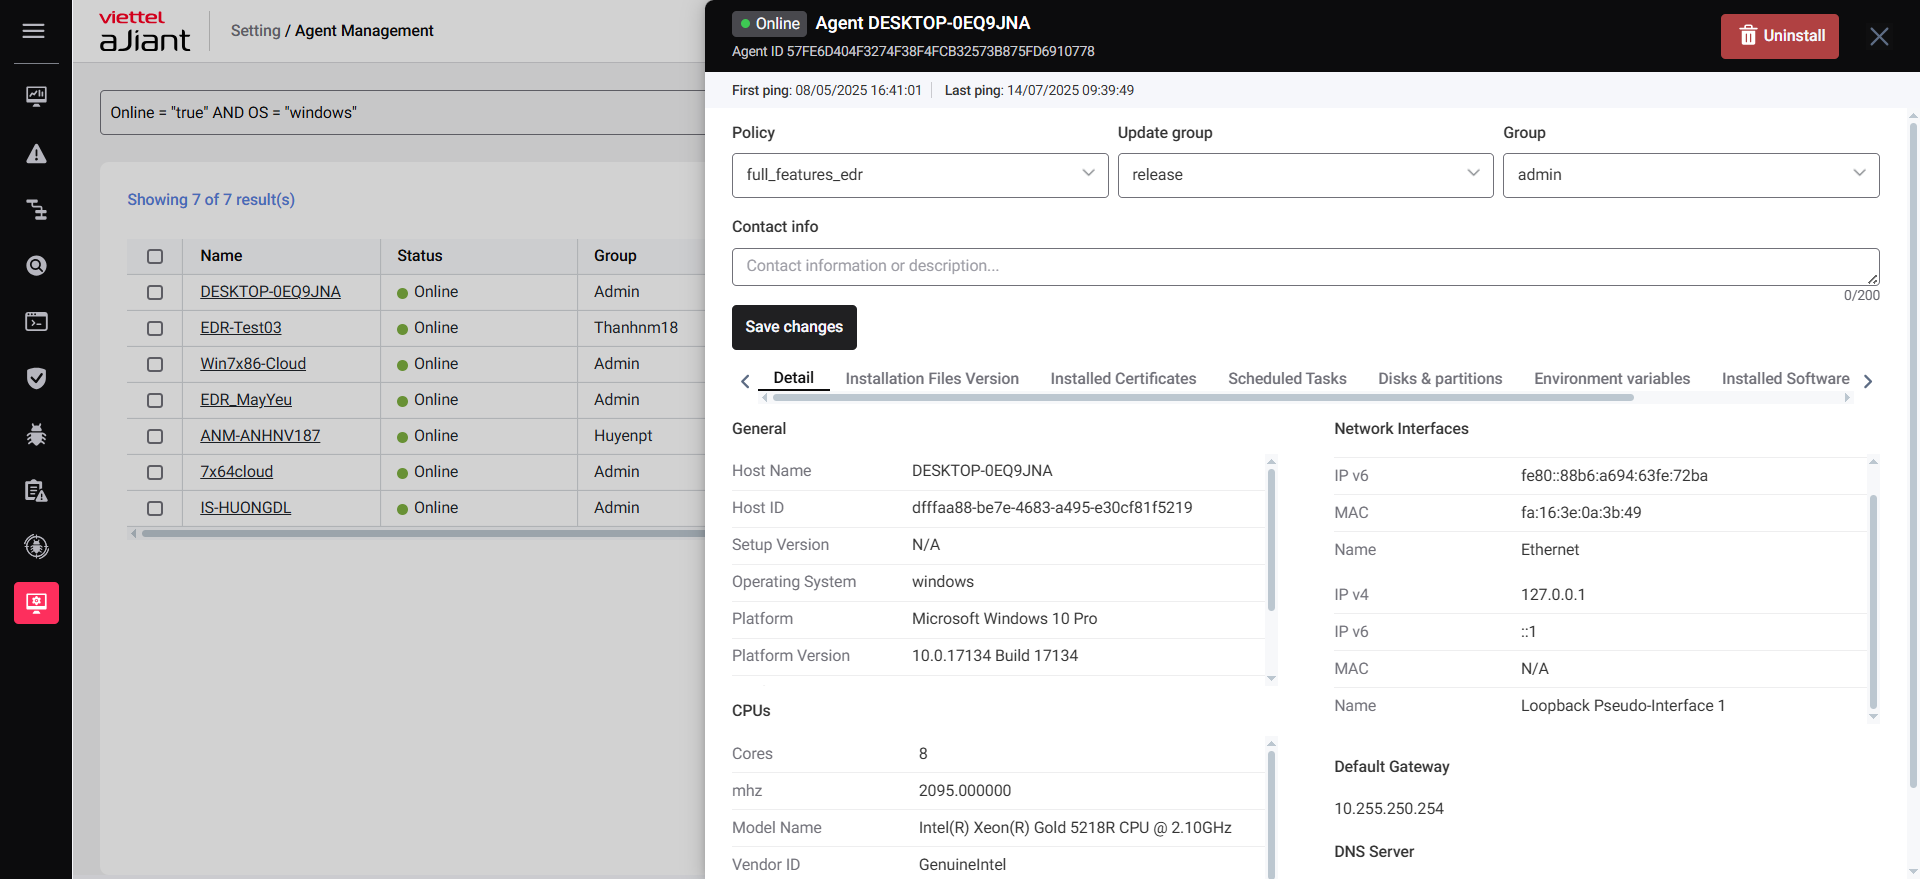This screenshot has height=879, width=1920.
Task: Click the shield checkmark icon in the sidebar
Action: (36, 378)
